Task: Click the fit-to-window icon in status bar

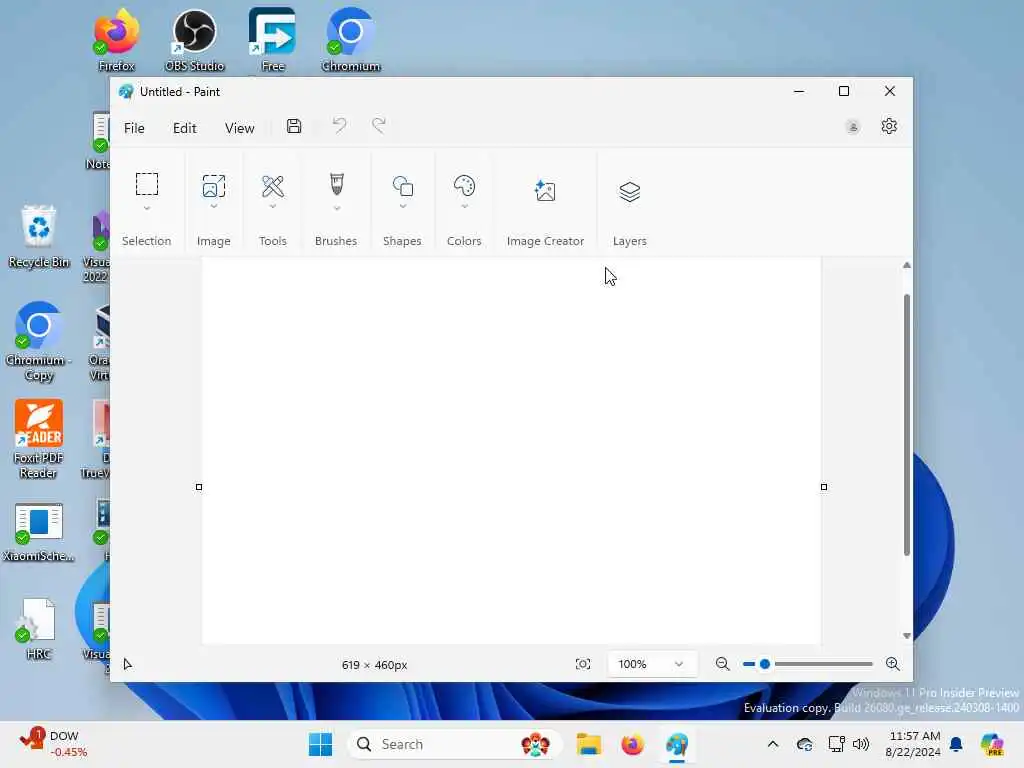Action: pyautogui.click(x=583, y=664)
